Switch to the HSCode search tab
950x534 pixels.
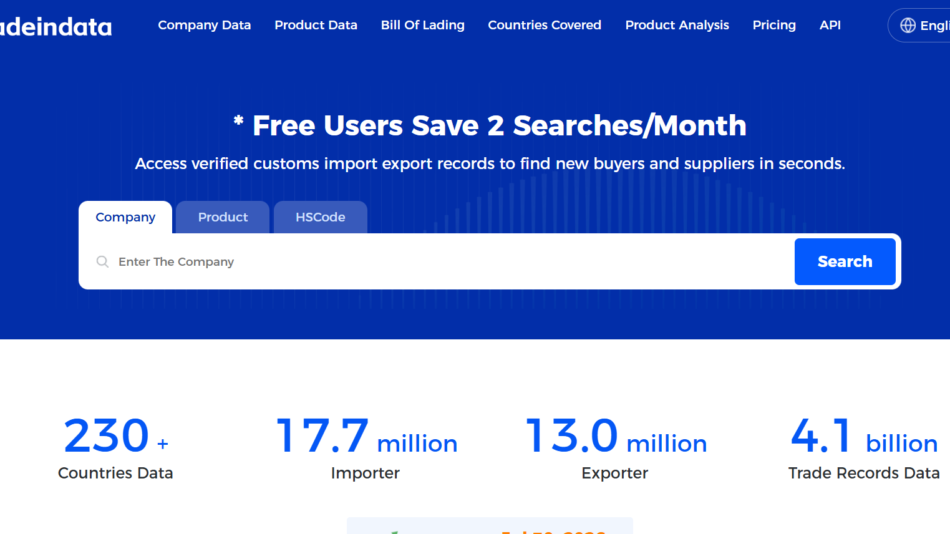point(320,217)
